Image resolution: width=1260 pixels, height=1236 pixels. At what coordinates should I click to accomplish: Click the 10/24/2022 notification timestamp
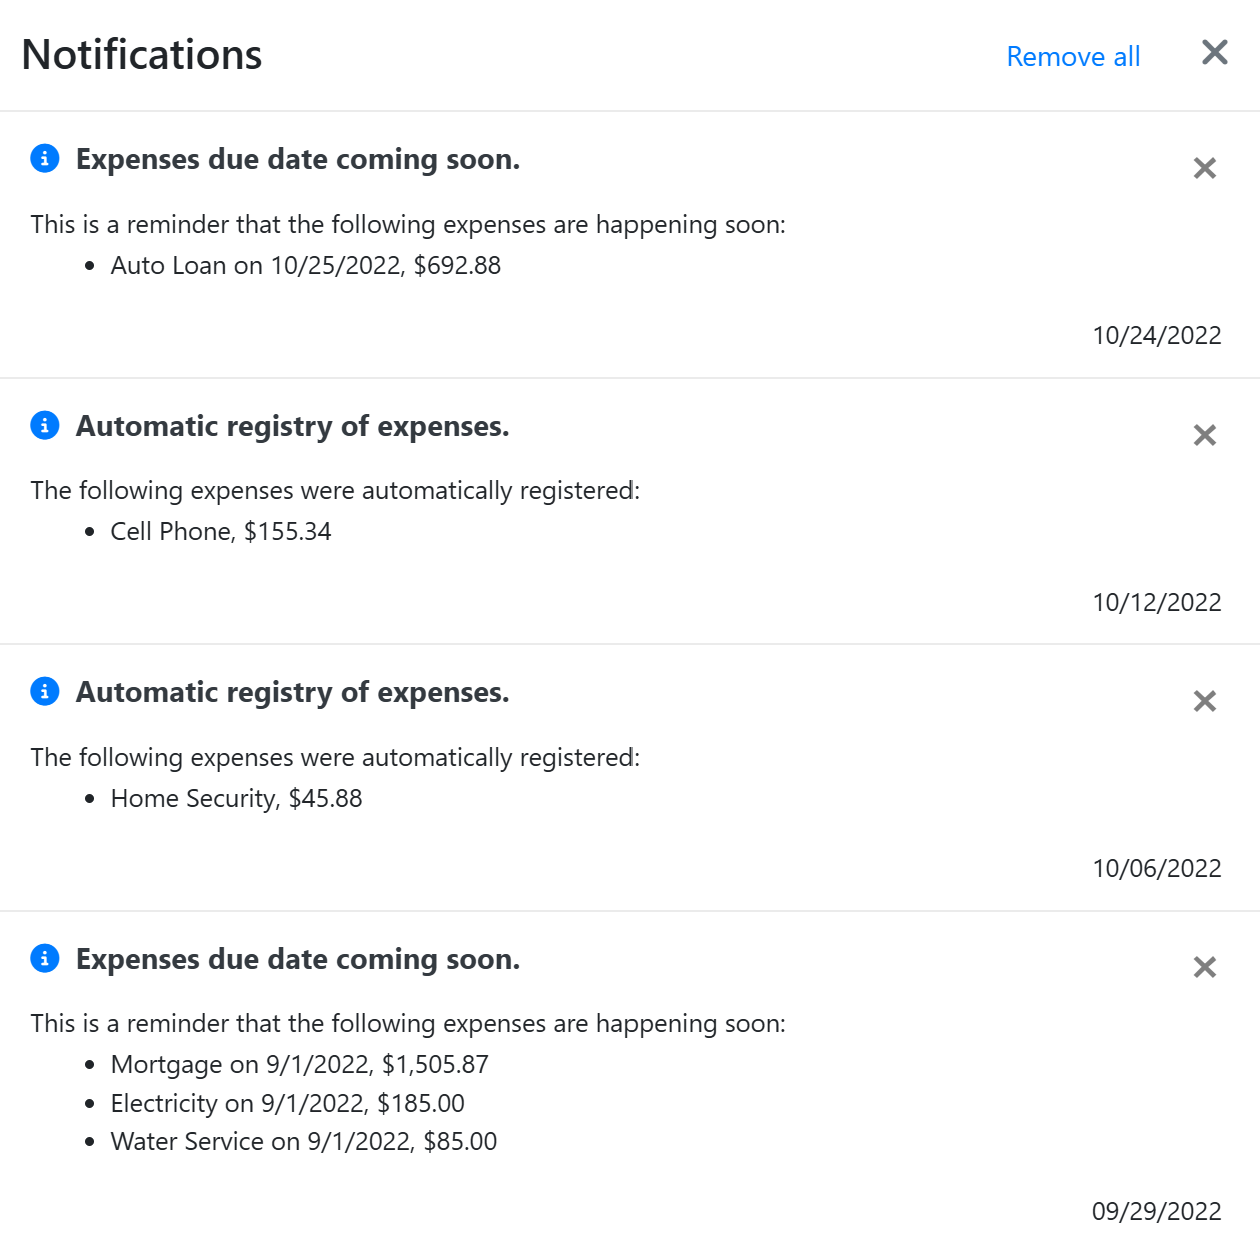(1157, 335)
